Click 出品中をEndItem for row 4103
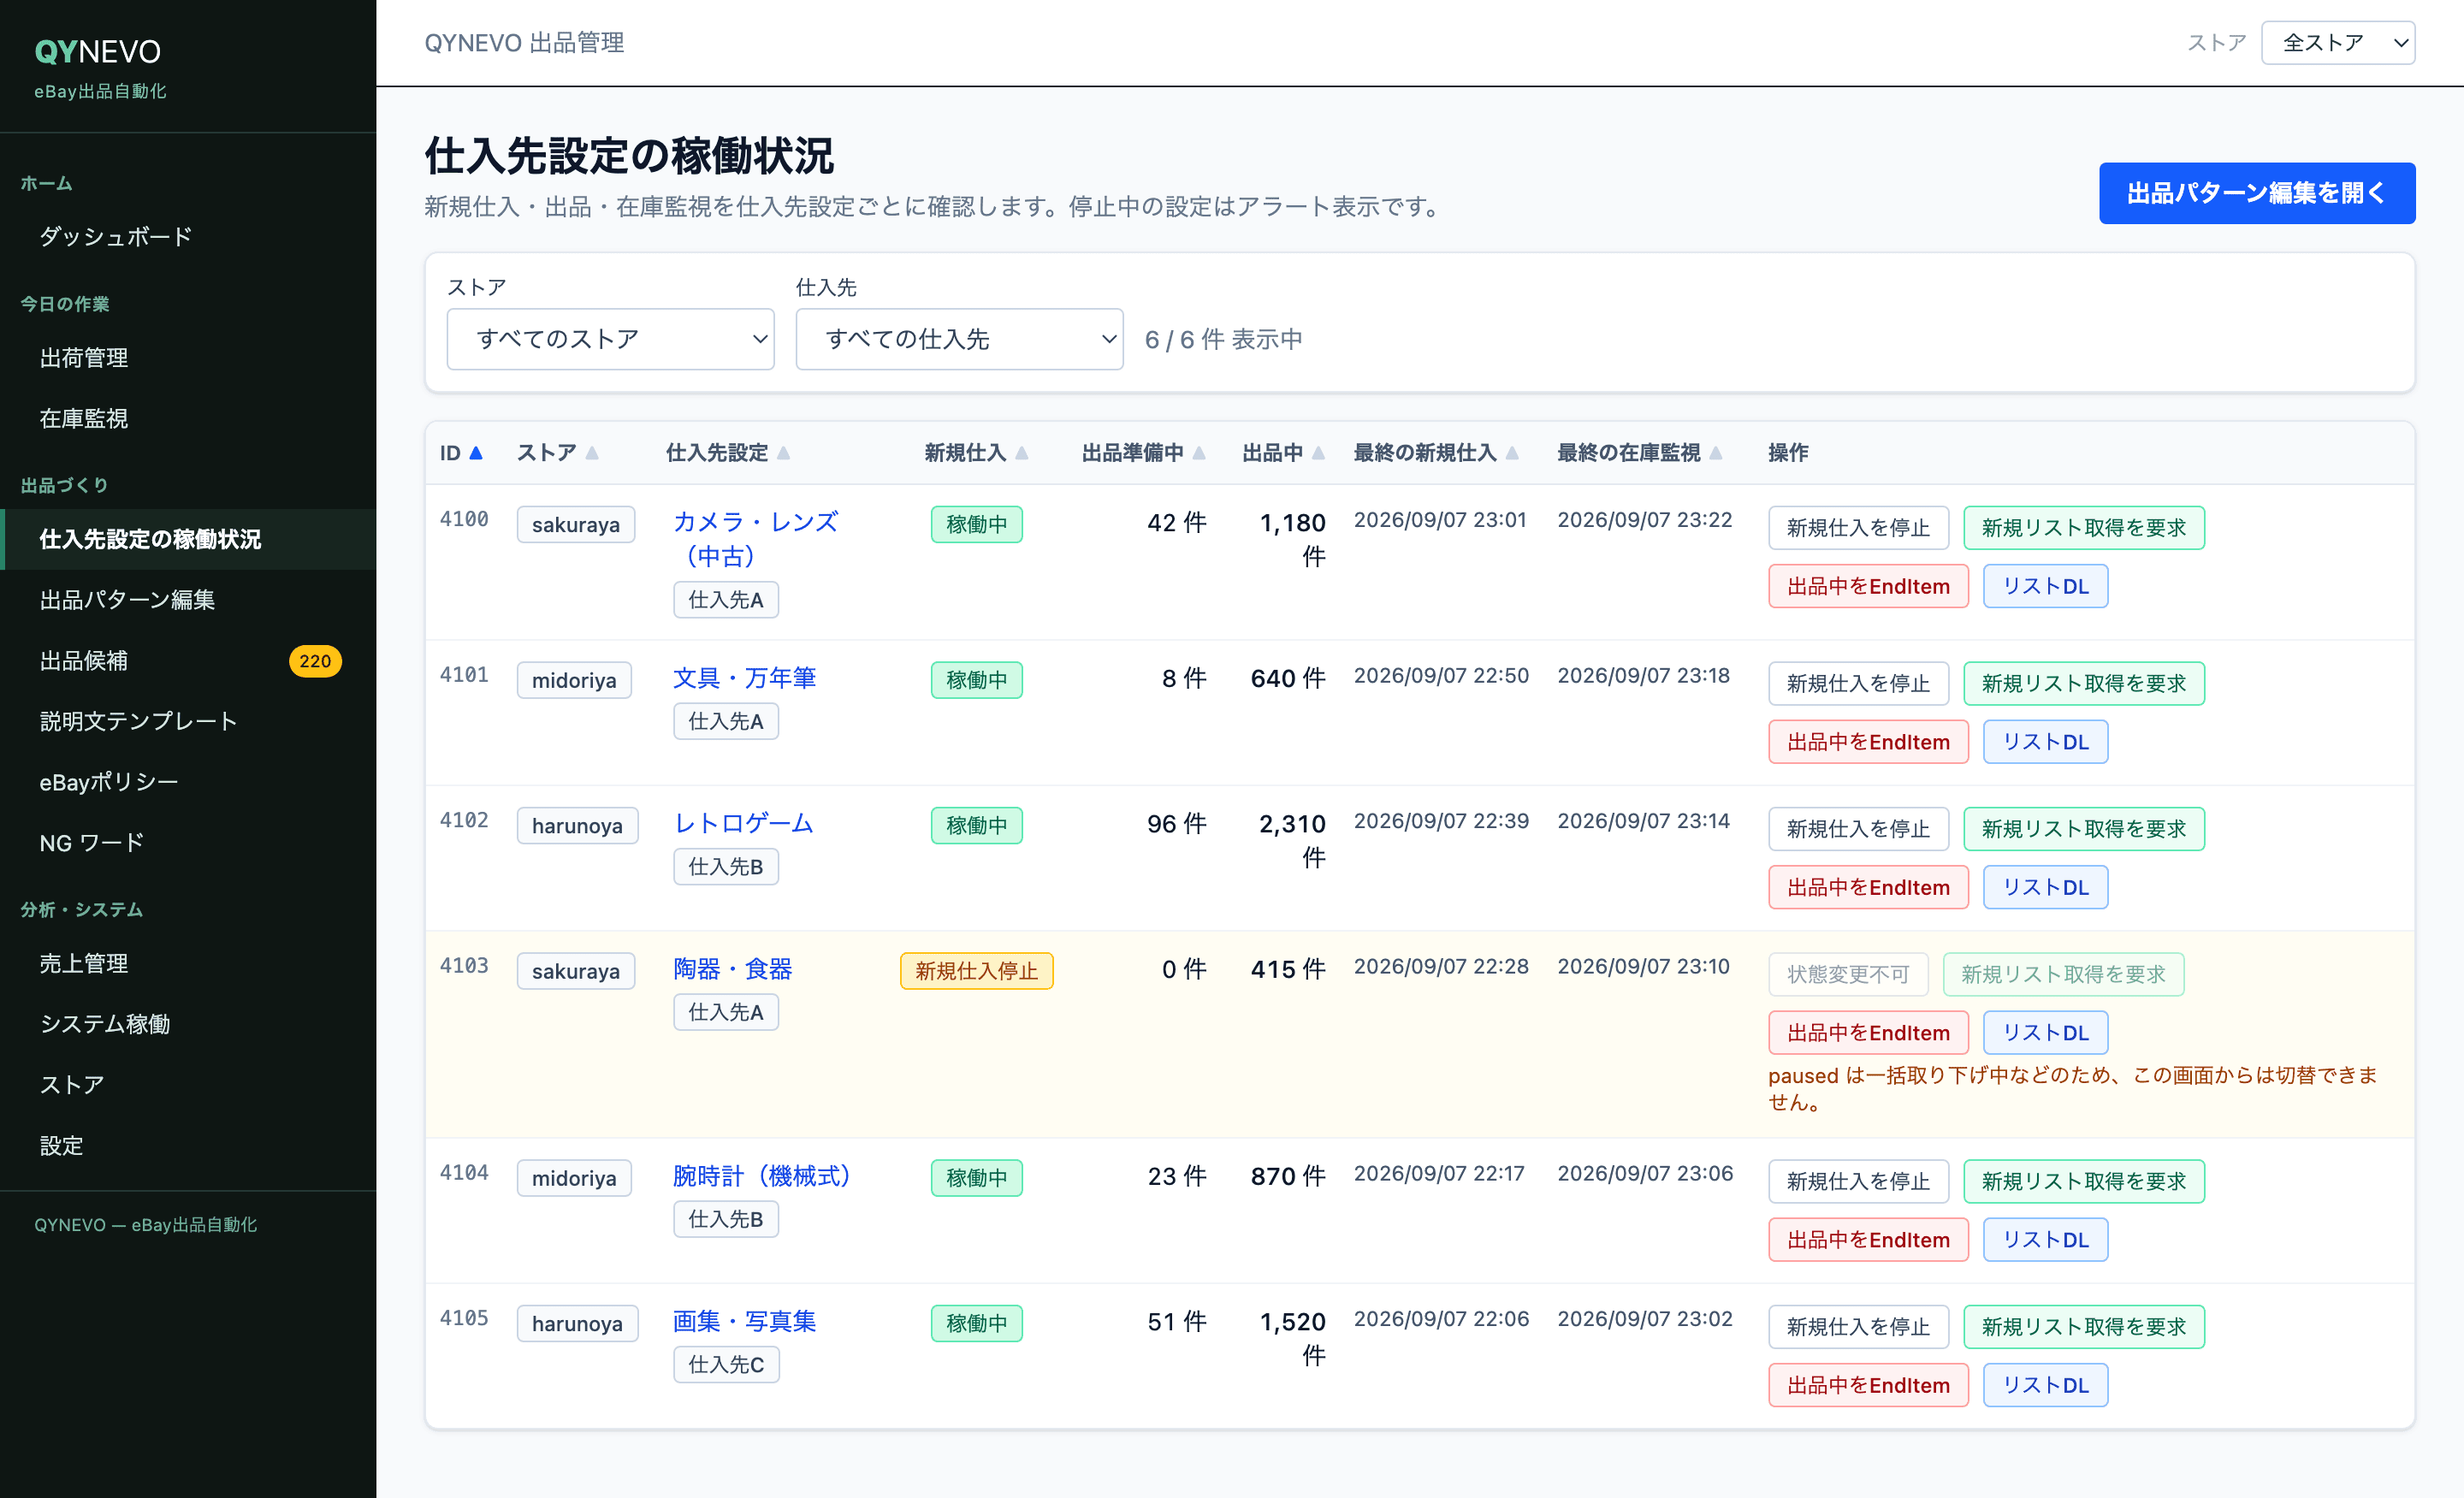 (1868, 1033)
